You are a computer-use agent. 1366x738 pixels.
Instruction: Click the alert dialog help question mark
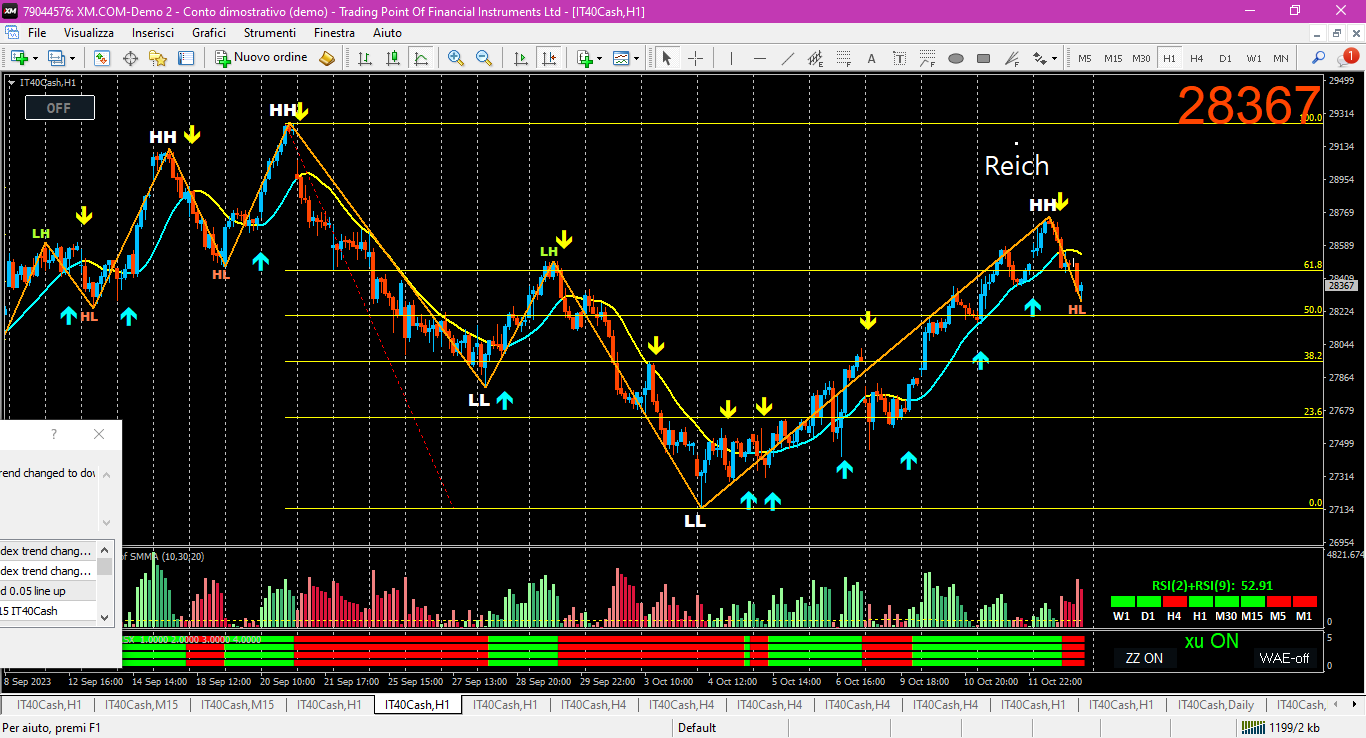point(54,434)
